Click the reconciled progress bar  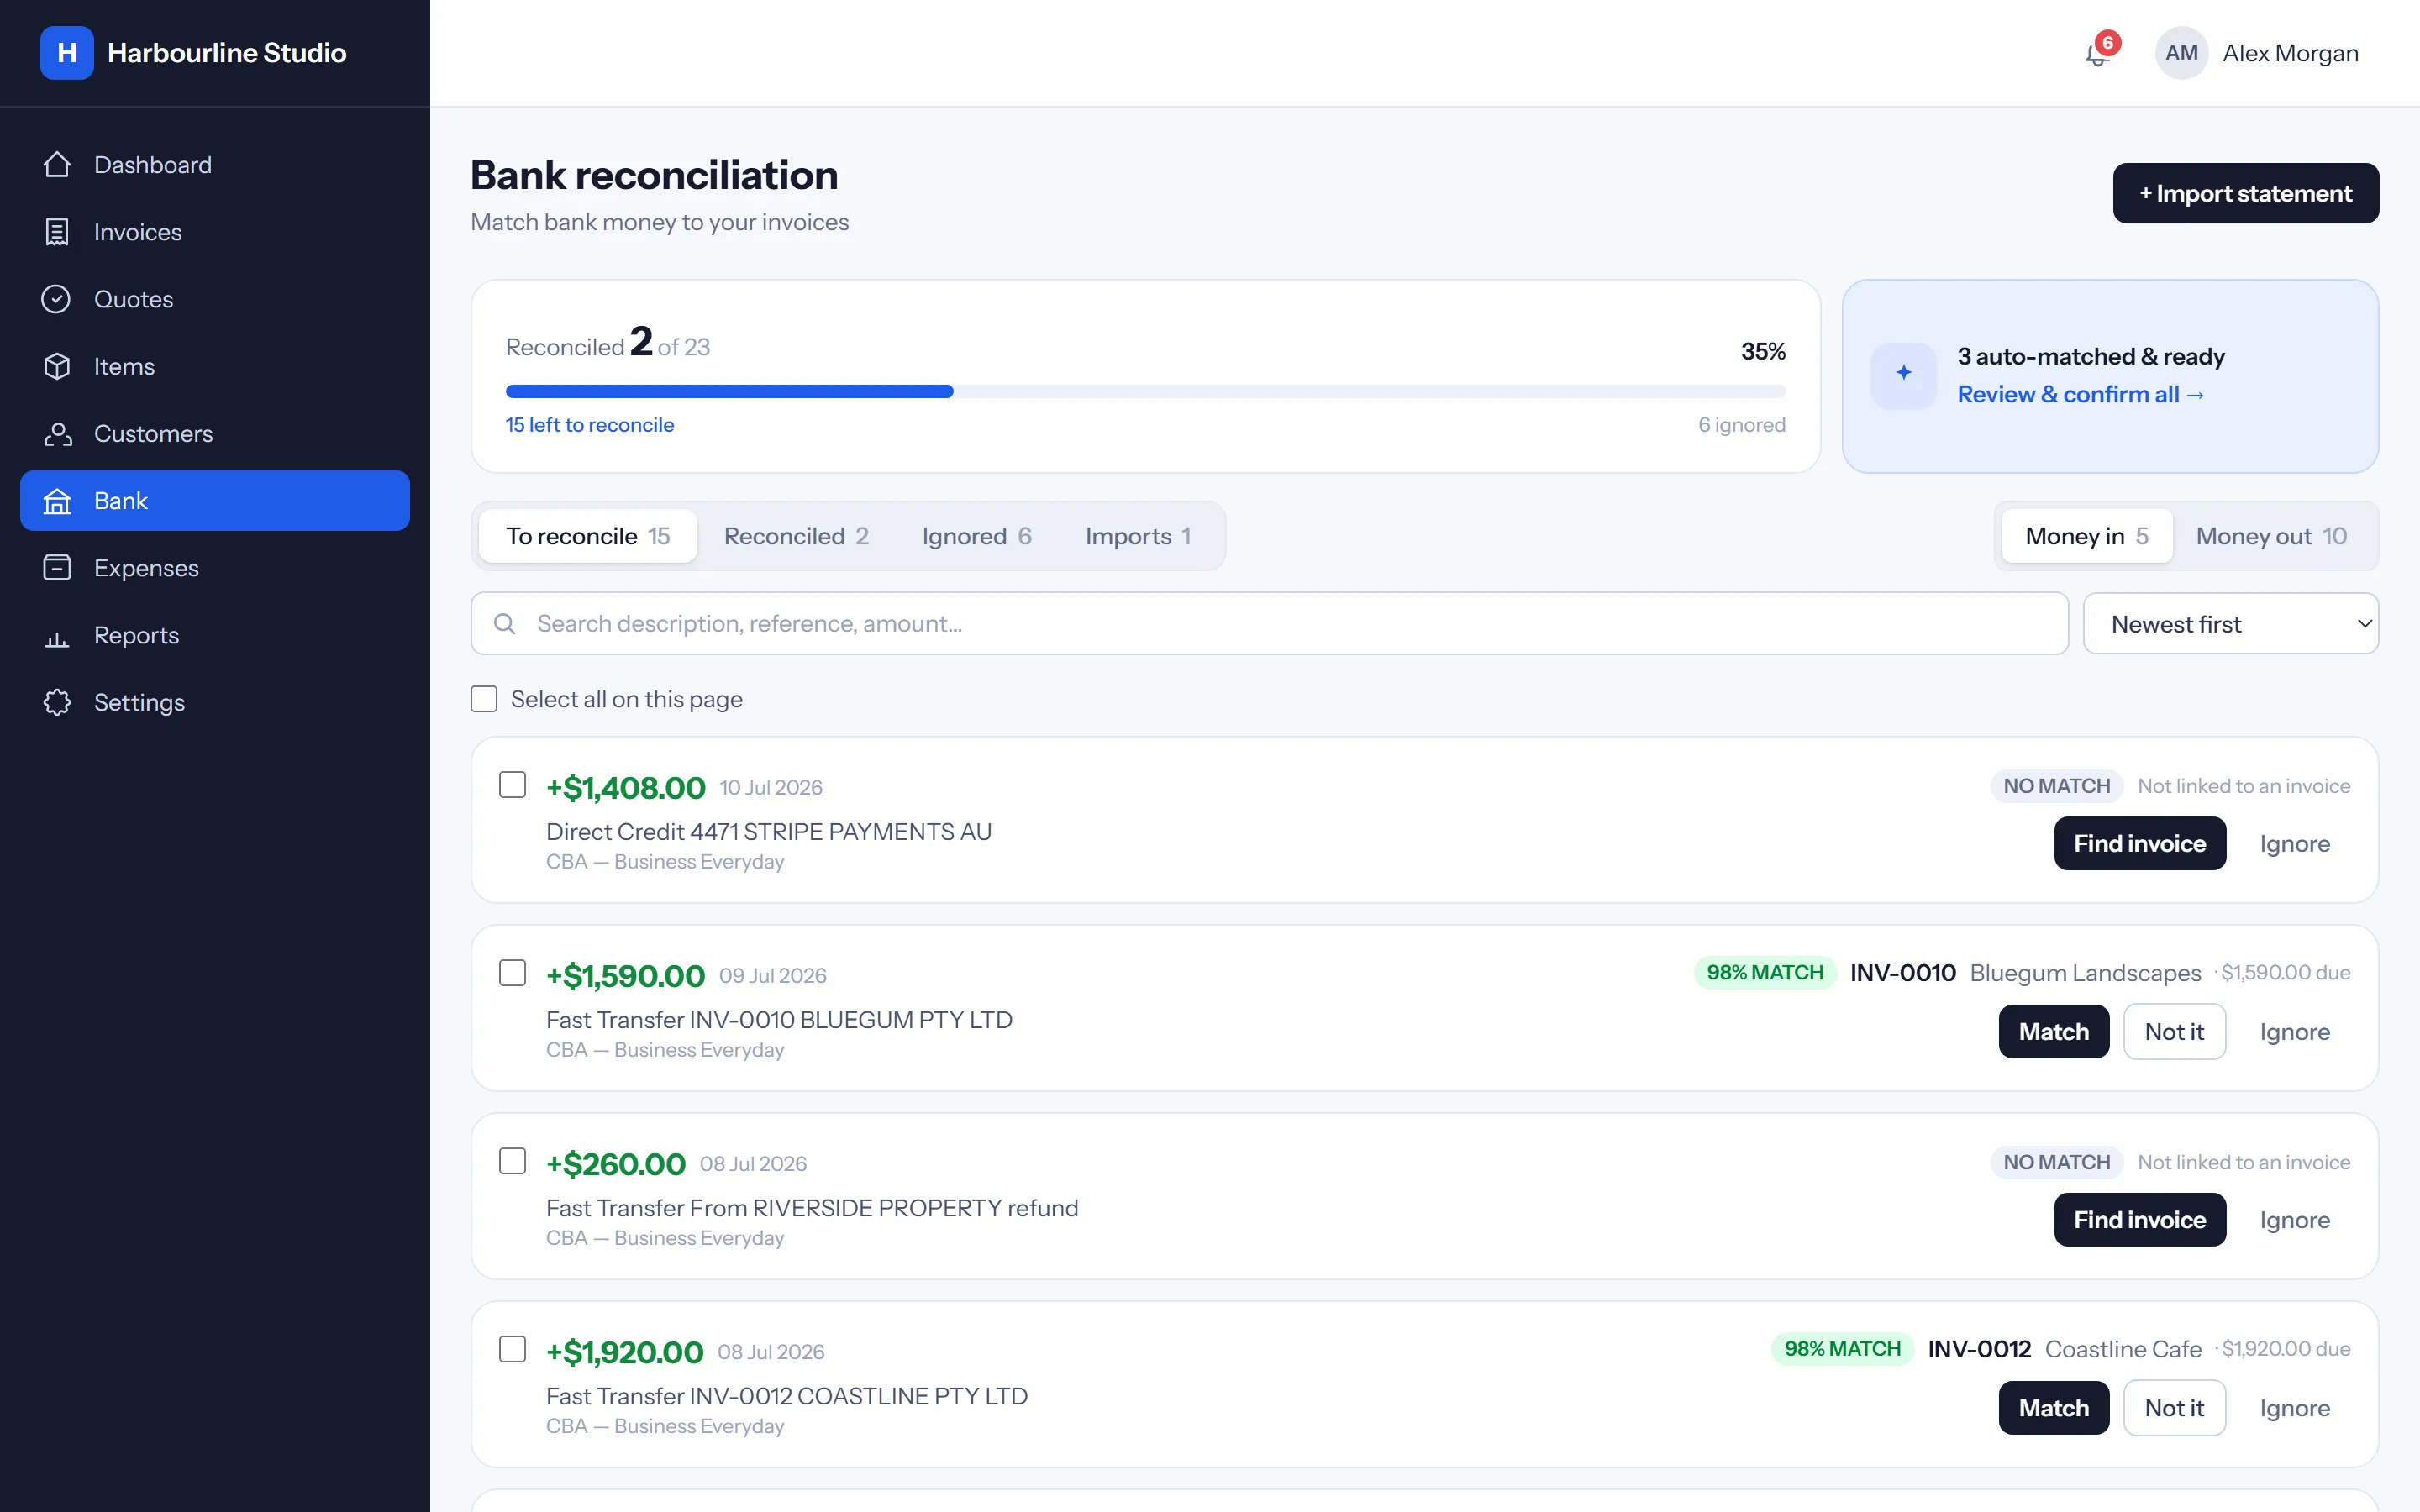coord(1145,391)
